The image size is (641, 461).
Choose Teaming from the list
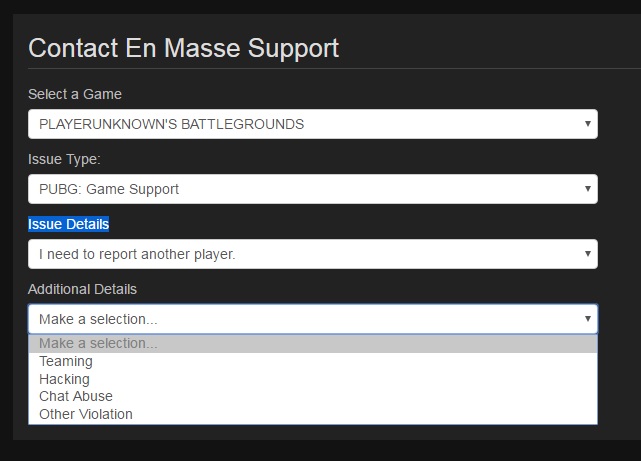(66, 361)
